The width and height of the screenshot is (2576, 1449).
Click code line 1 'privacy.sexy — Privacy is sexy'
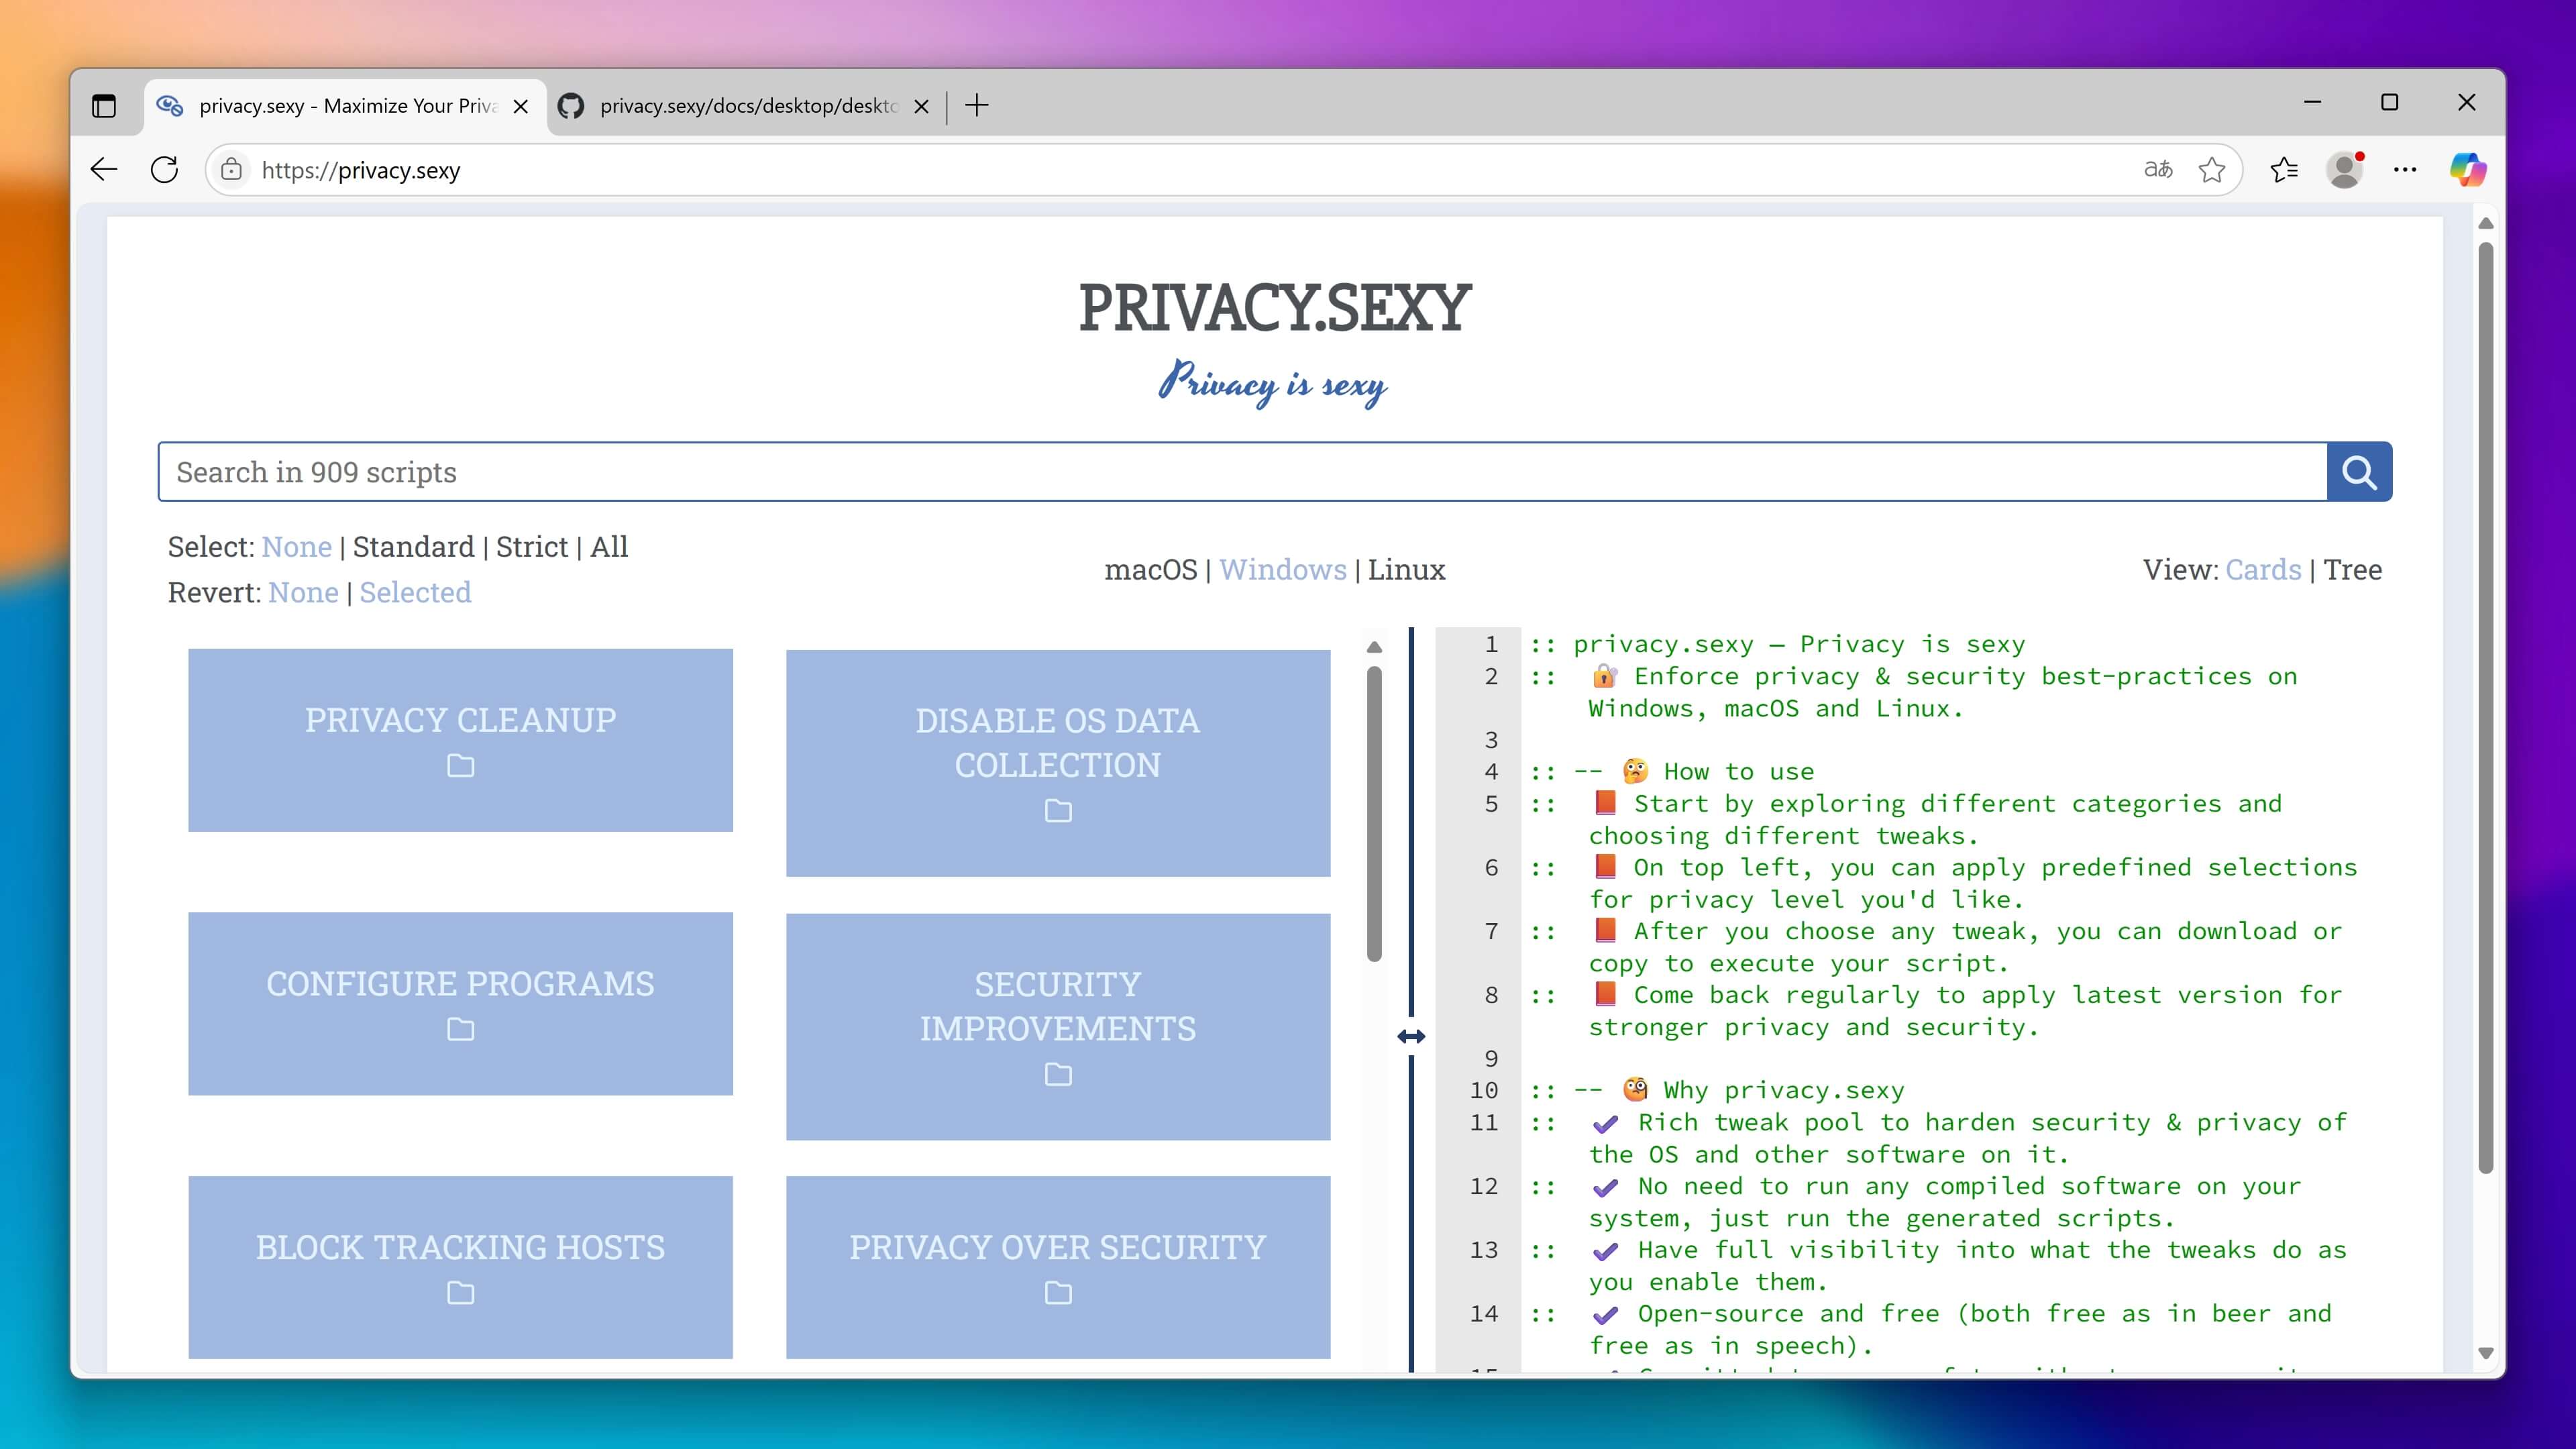coord(1777,645)
